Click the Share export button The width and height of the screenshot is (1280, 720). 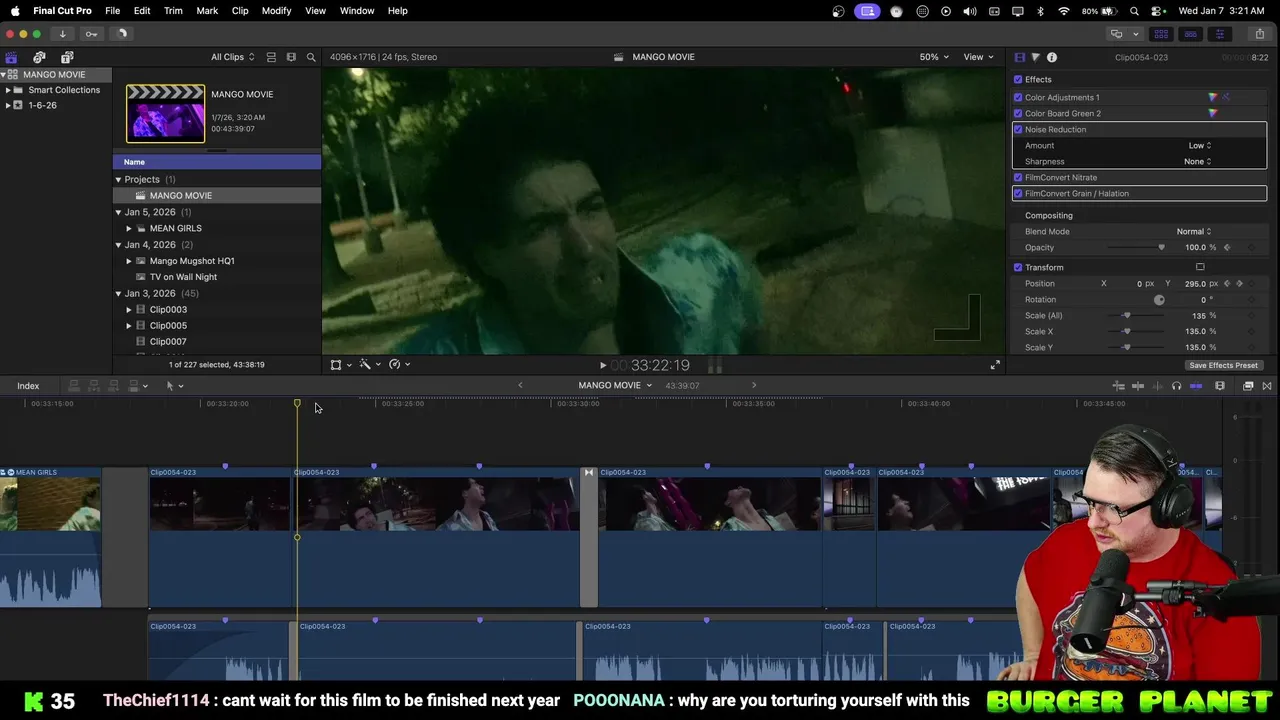pyautogui.click(x=1259, y=34)
